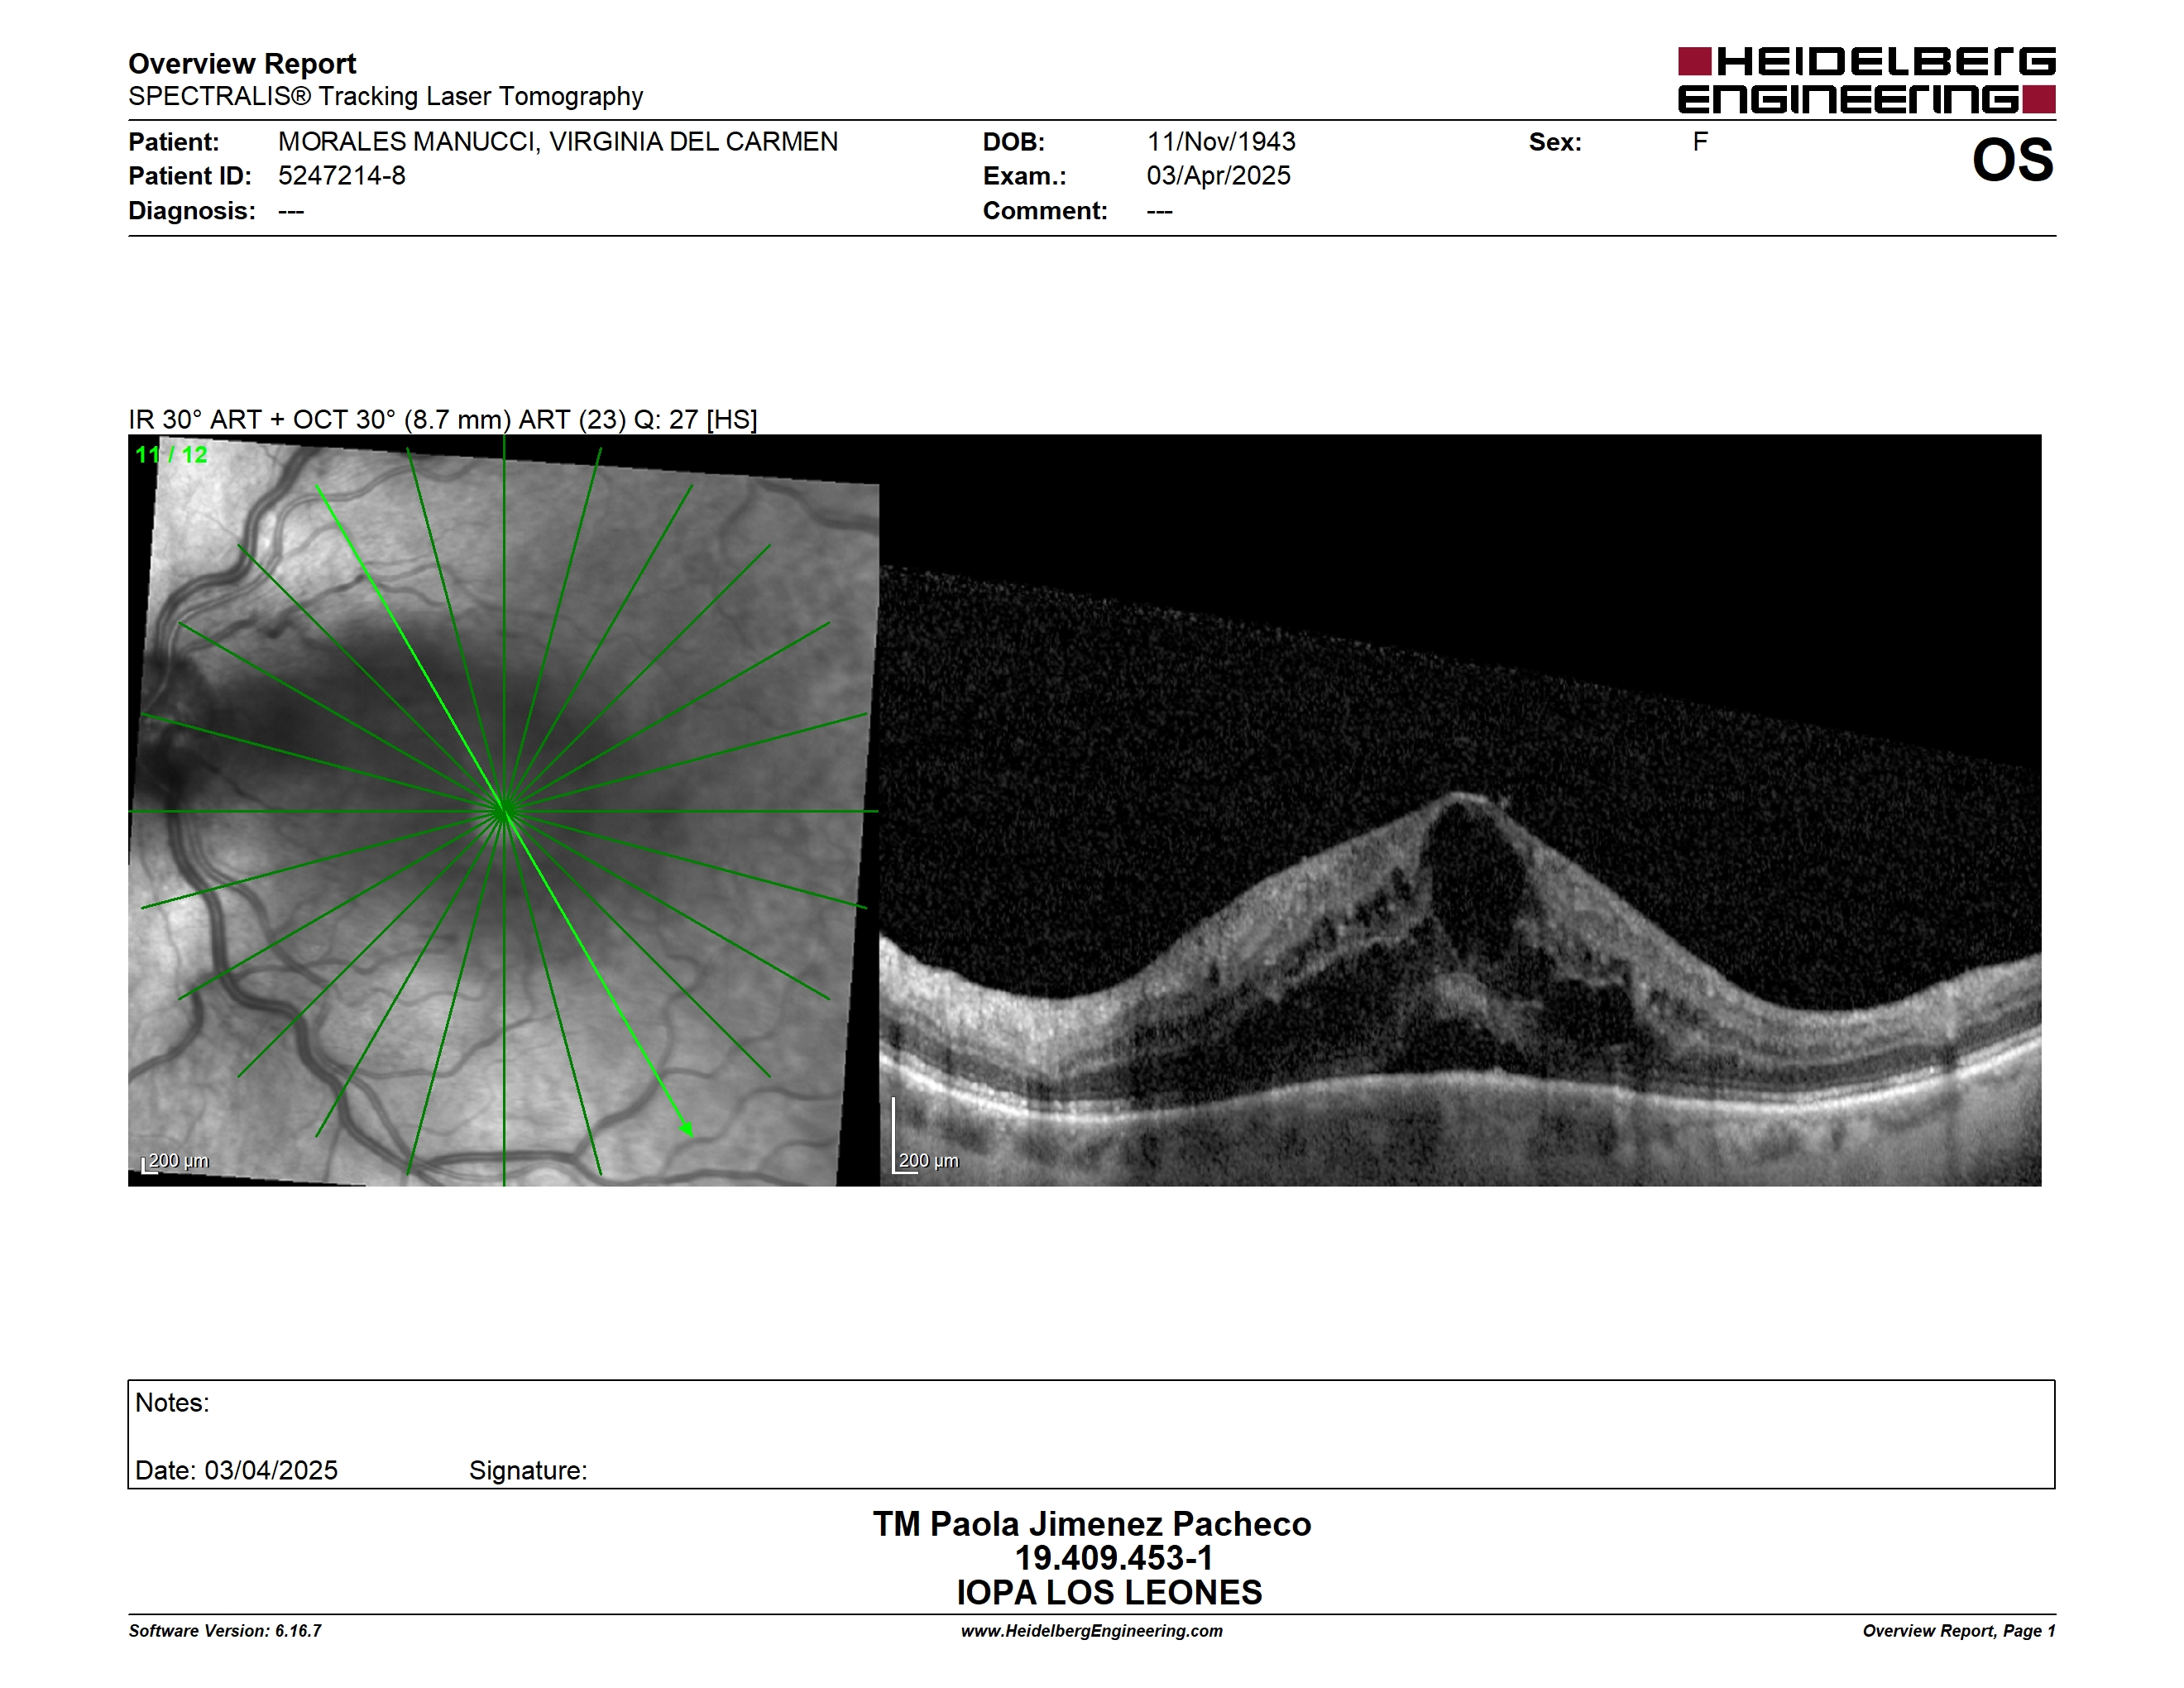Click the 'Overview Report' title

click(x=242, y=64)
